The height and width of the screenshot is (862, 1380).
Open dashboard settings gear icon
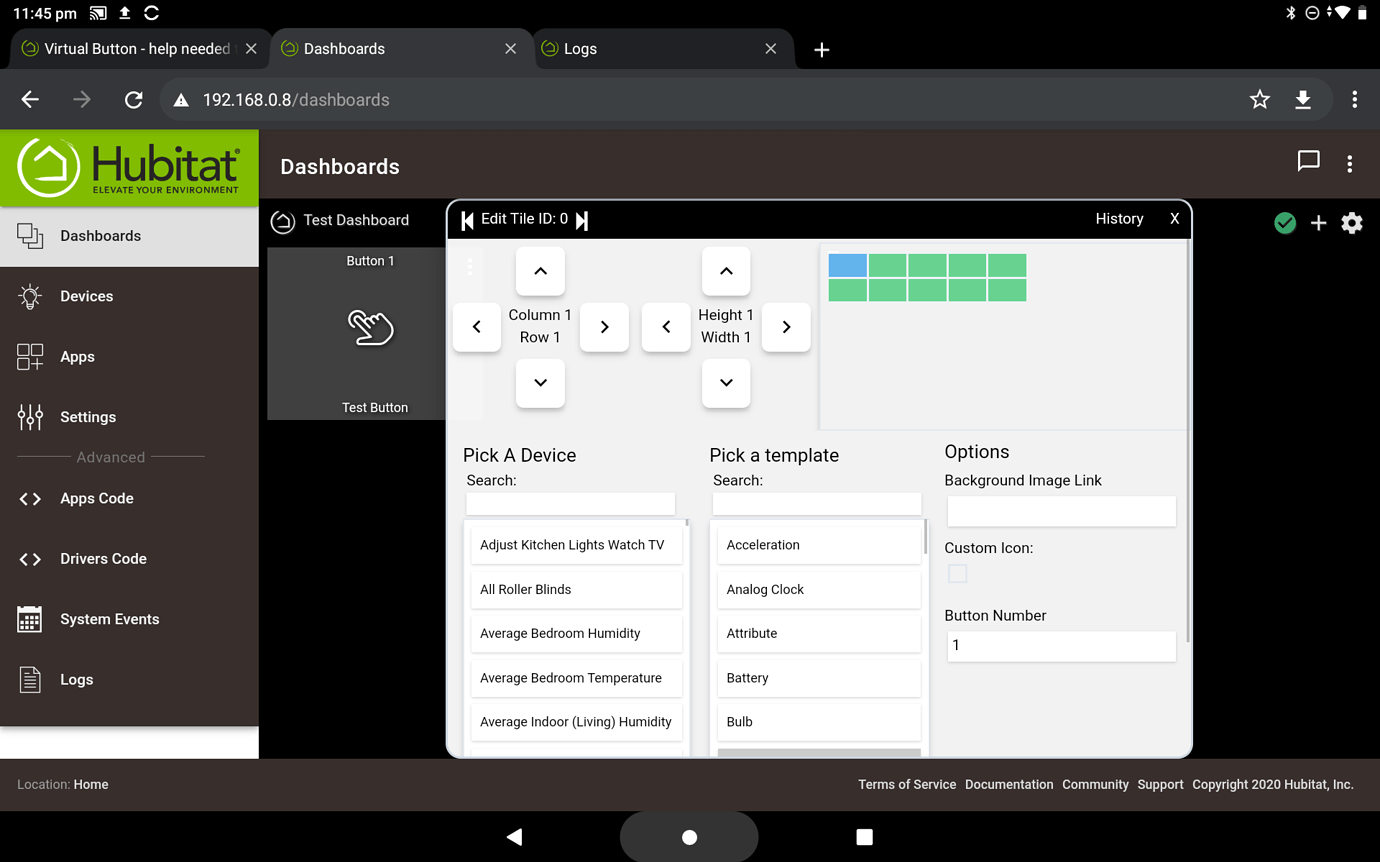[1352, 223]
